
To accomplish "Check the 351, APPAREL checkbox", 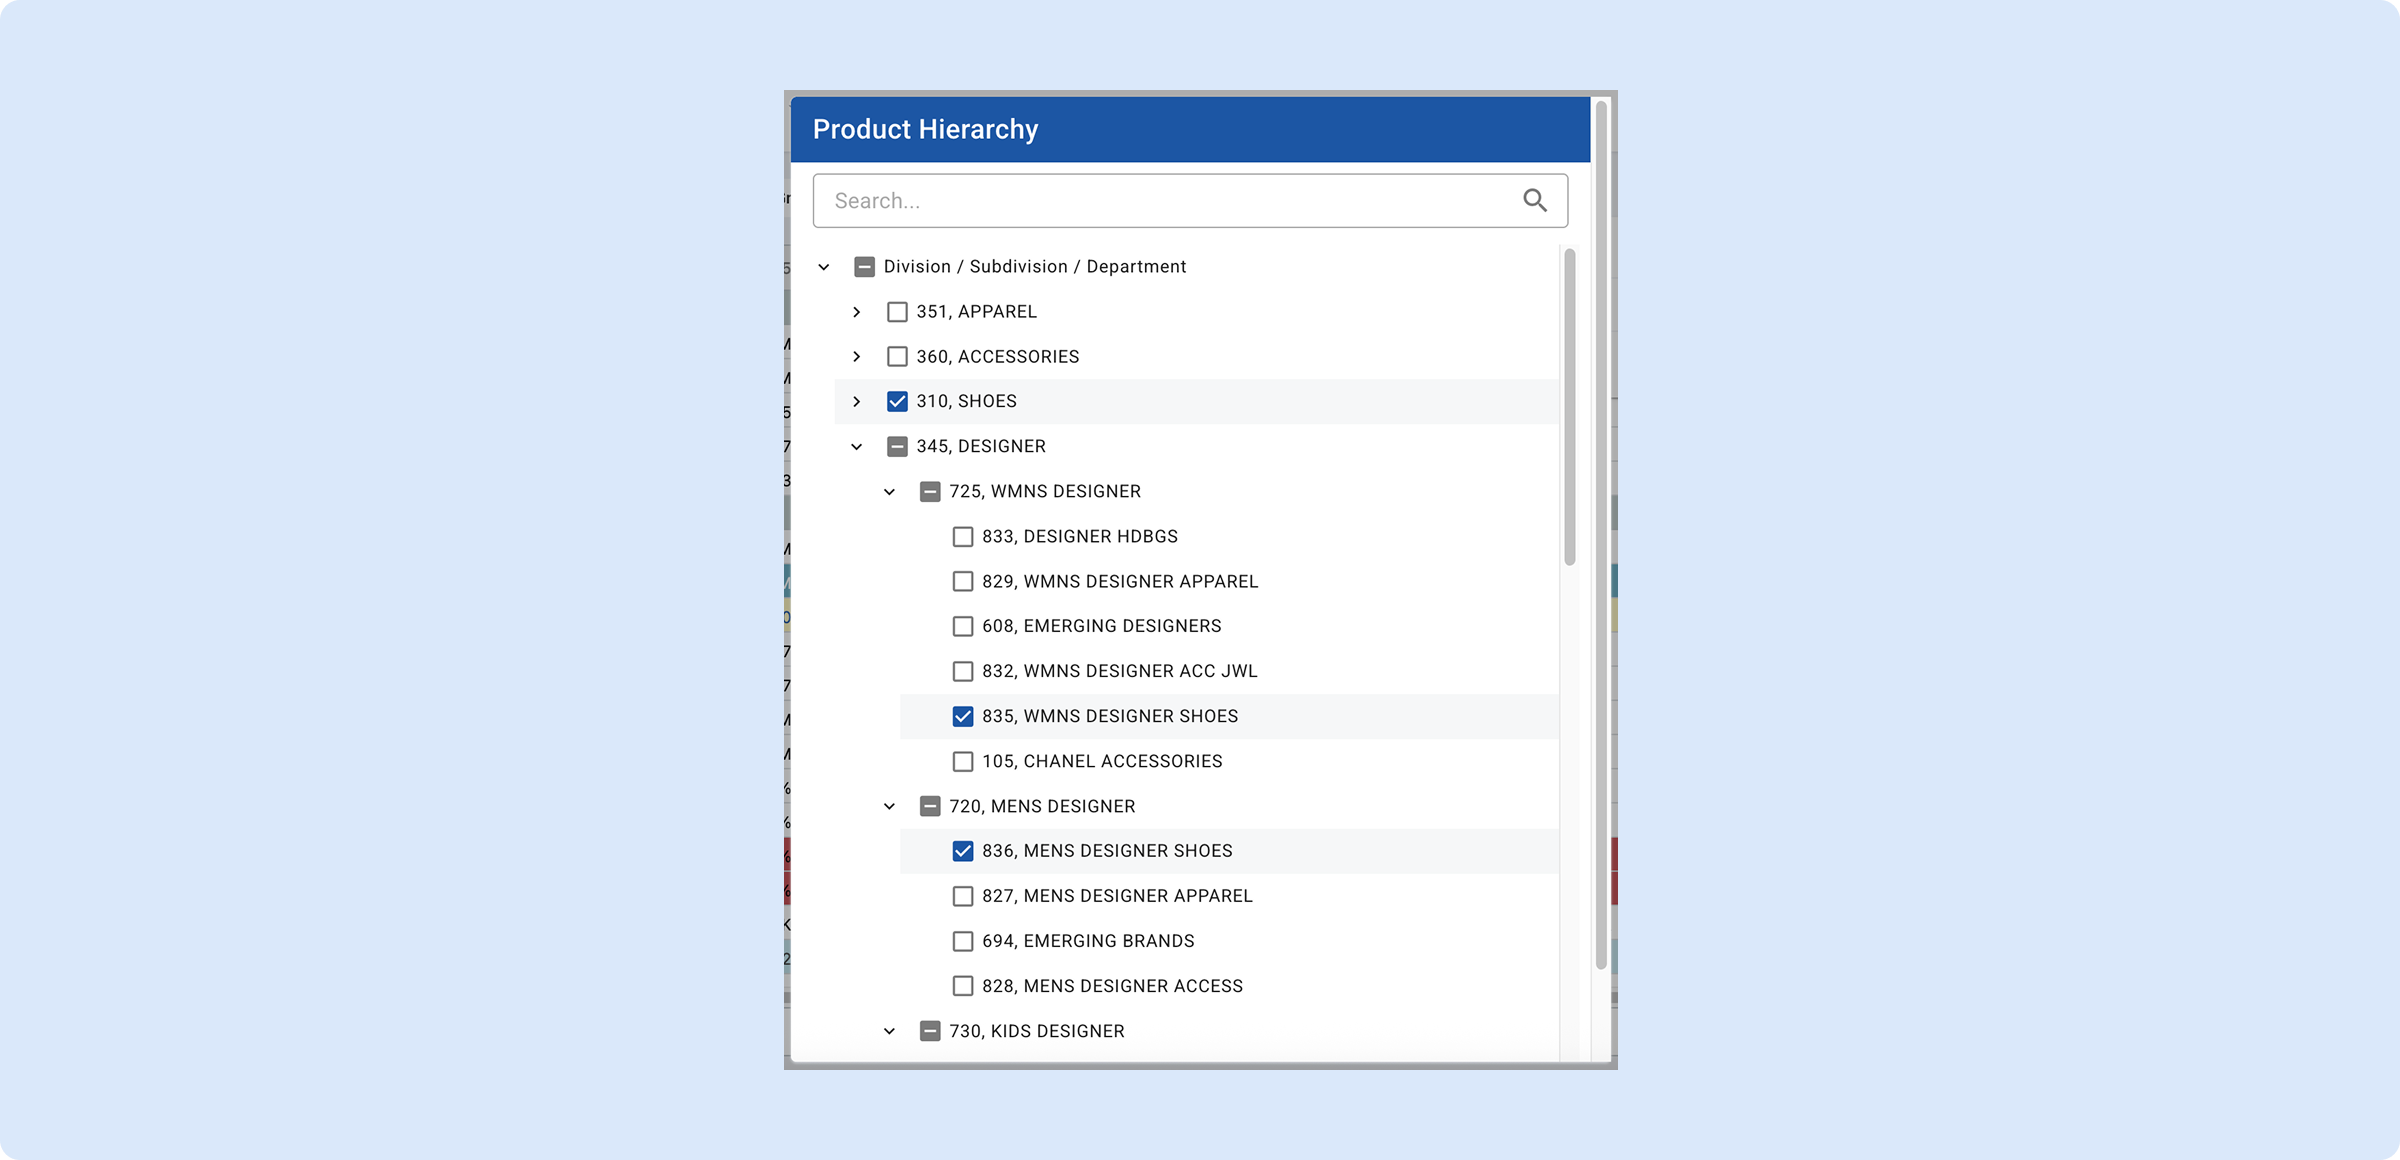I will (897, 312).
